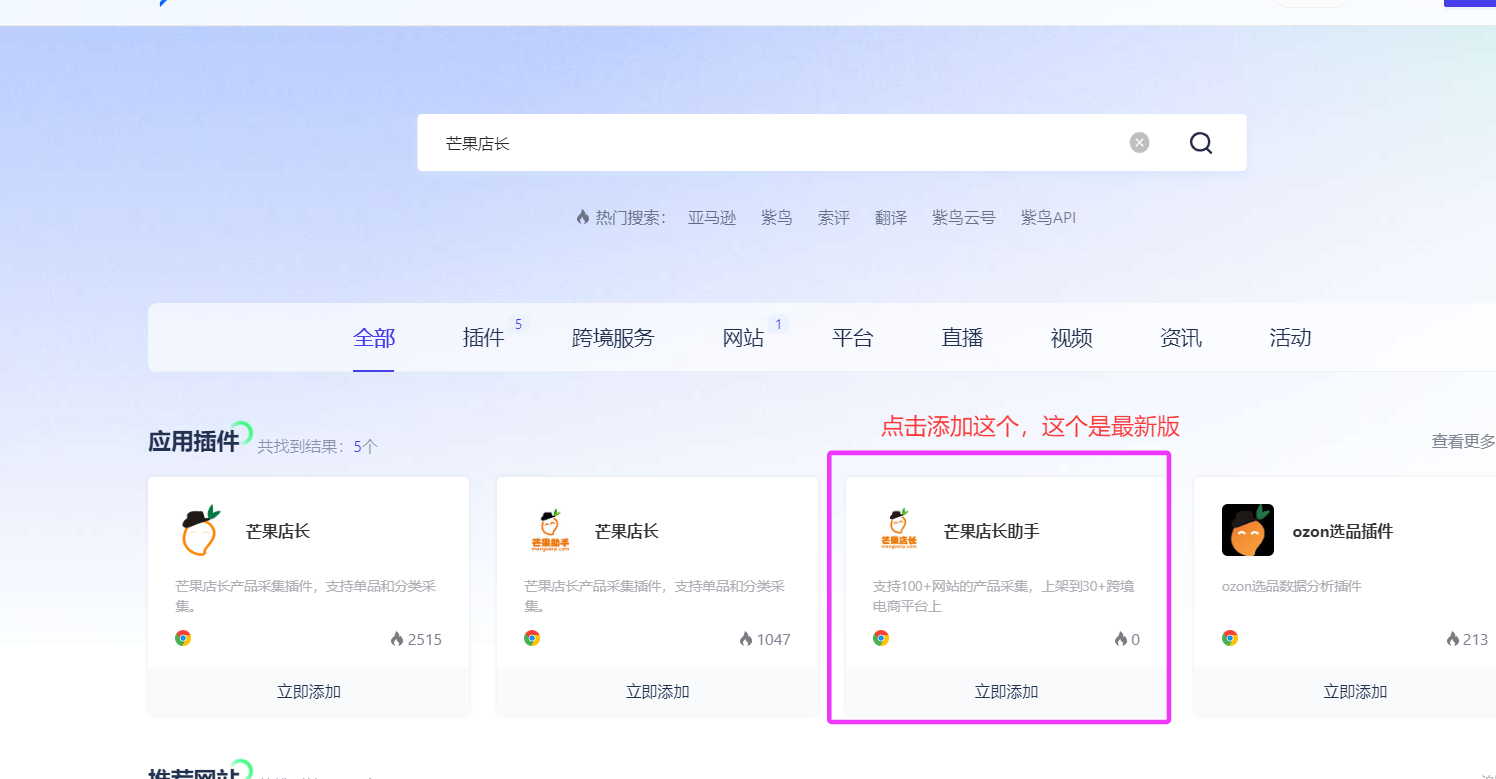Open the 活动 tab
The height and width of the screenshot is (779, 1496).
point(1290,338)
